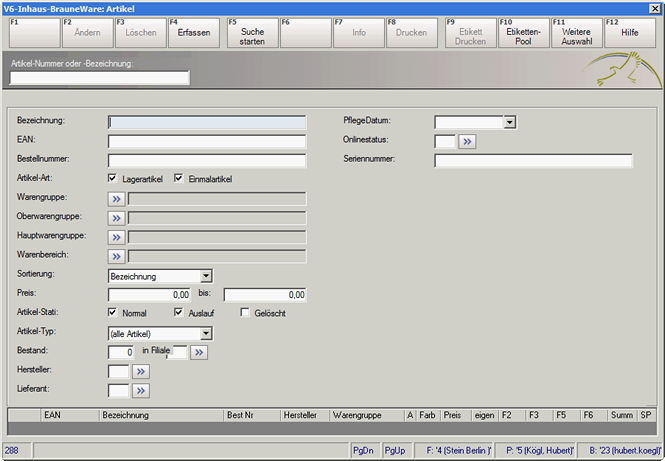Open the Artikel-Typ dropdown list
665x461 pixels.
tap(206, 333)
